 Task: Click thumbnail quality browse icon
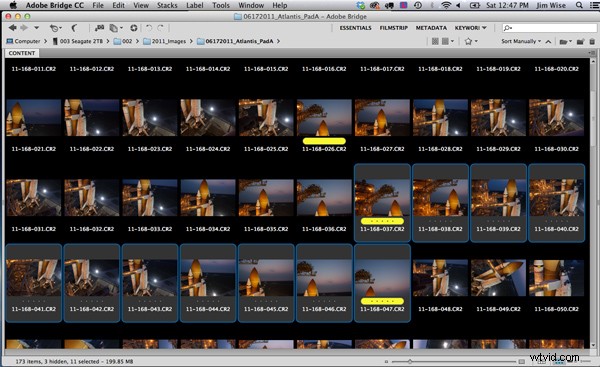435,41
